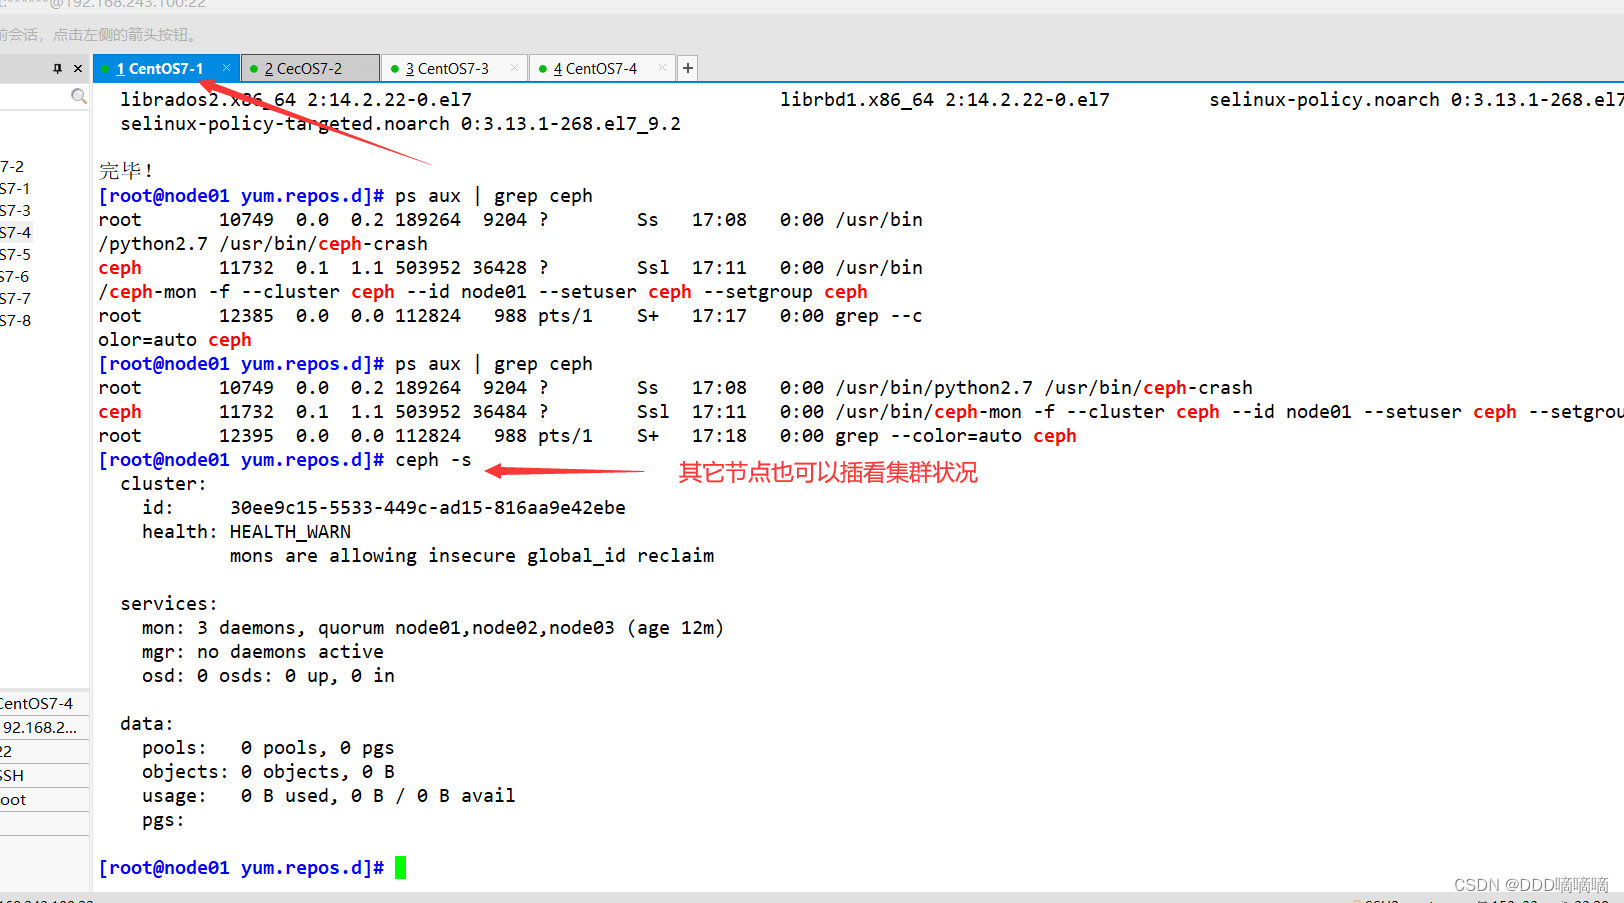This screenshot has height=903, width=1624.
Task: Click the CentOS7-4 name property row
Action: [44, 703]
